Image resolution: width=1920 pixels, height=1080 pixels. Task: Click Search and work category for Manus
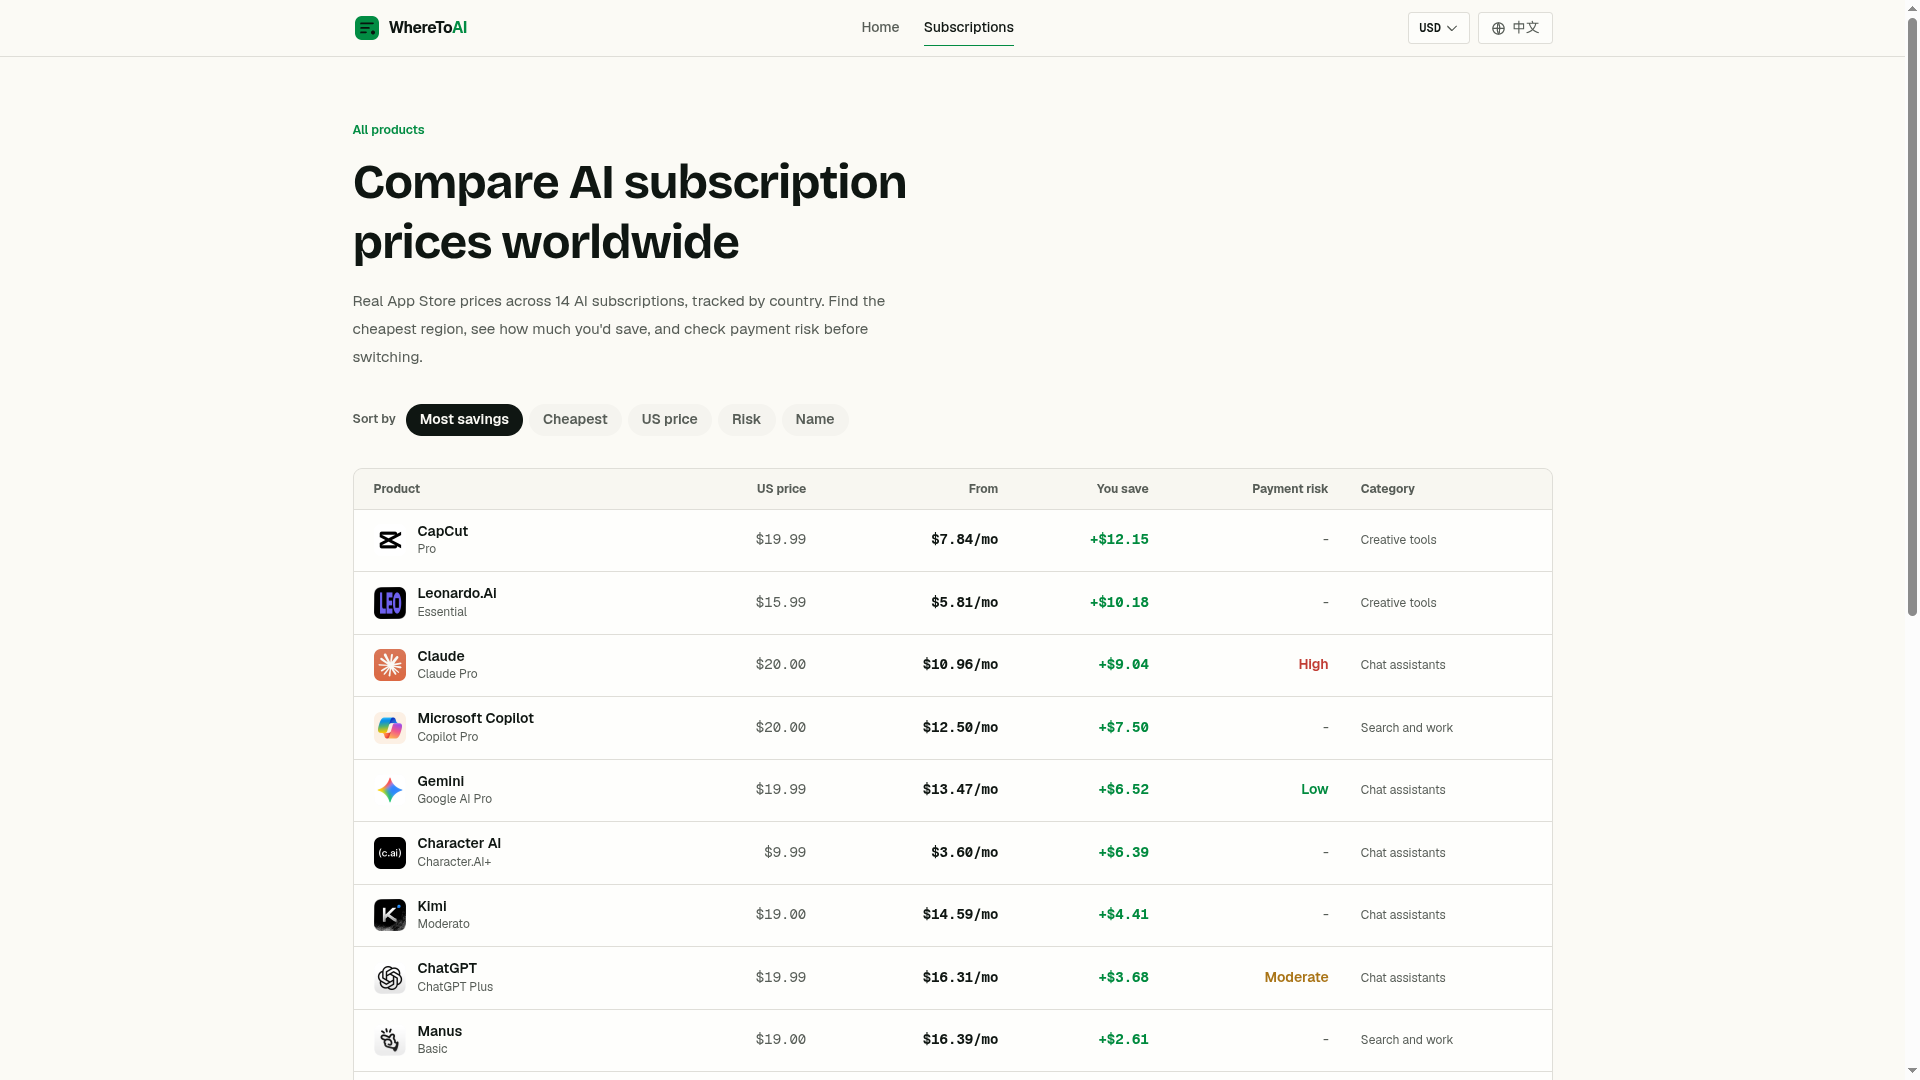(1406, 1040)
